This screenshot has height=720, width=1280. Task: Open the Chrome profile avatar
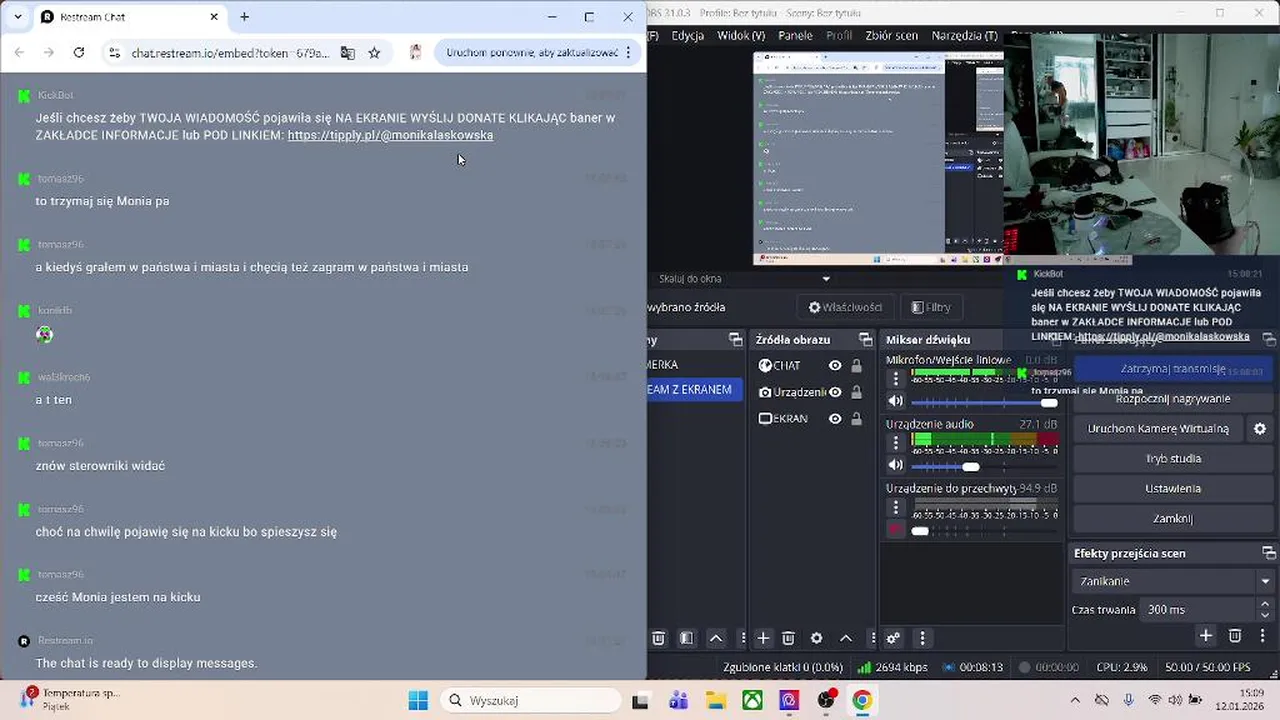coord(415,52)
